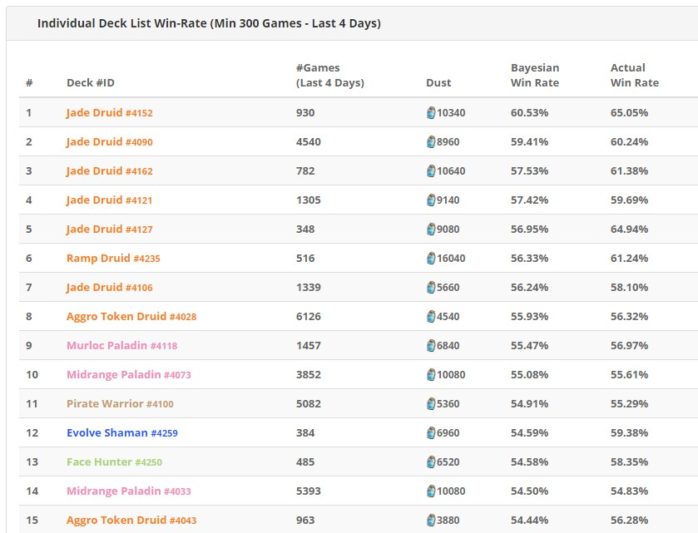This screenshot has height=533, width=698.
Task: Click dust icon next to 6840
Action: coord(431,346)
